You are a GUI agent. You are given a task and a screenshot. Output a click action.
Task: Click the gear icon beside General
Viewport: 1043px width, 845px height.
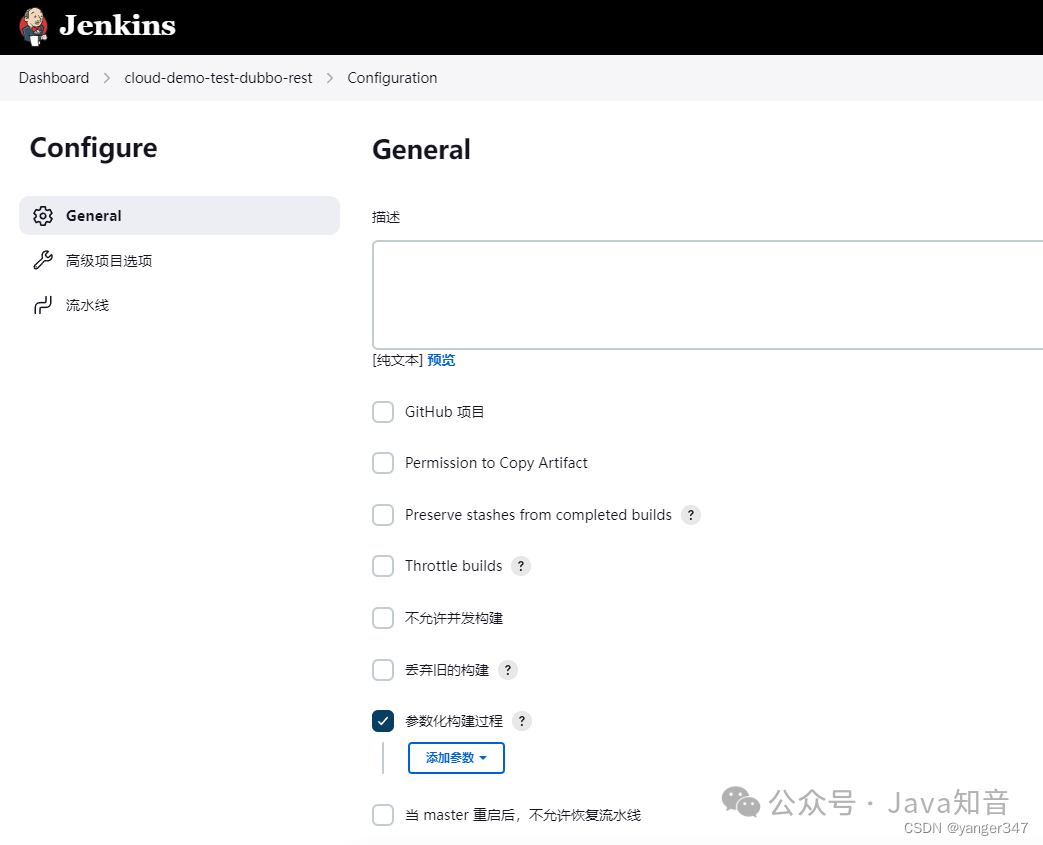(43, 215)
